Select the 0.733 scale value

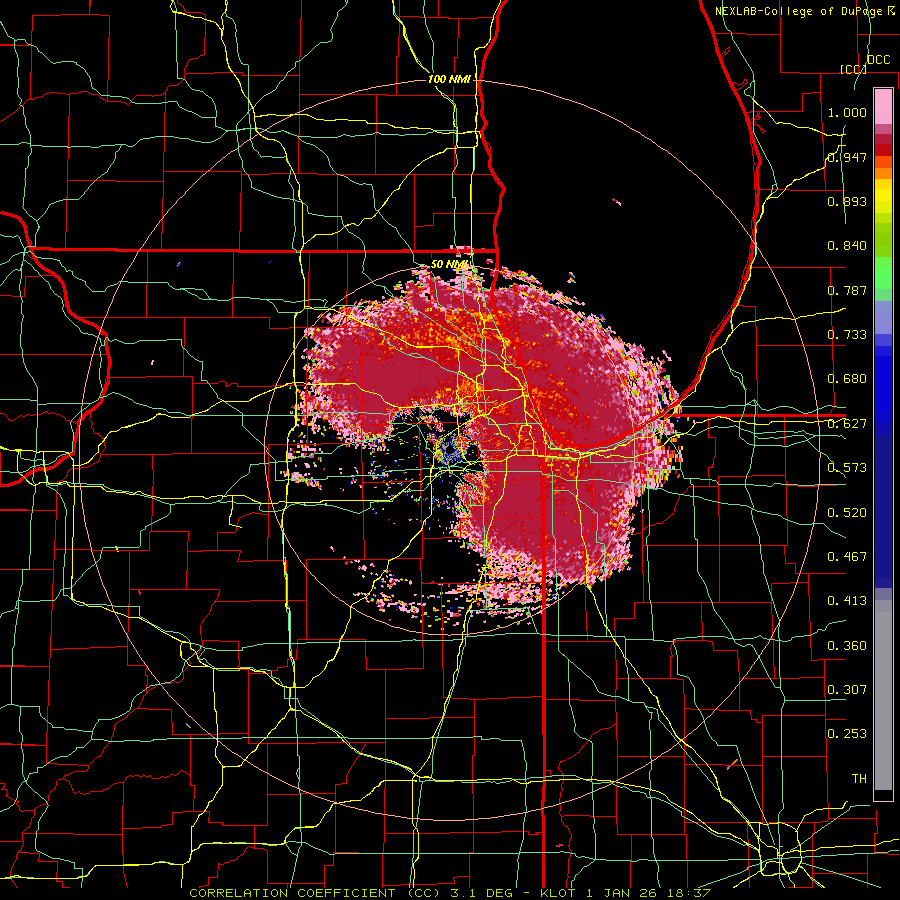pyautogui.click(x=847, y=335)
